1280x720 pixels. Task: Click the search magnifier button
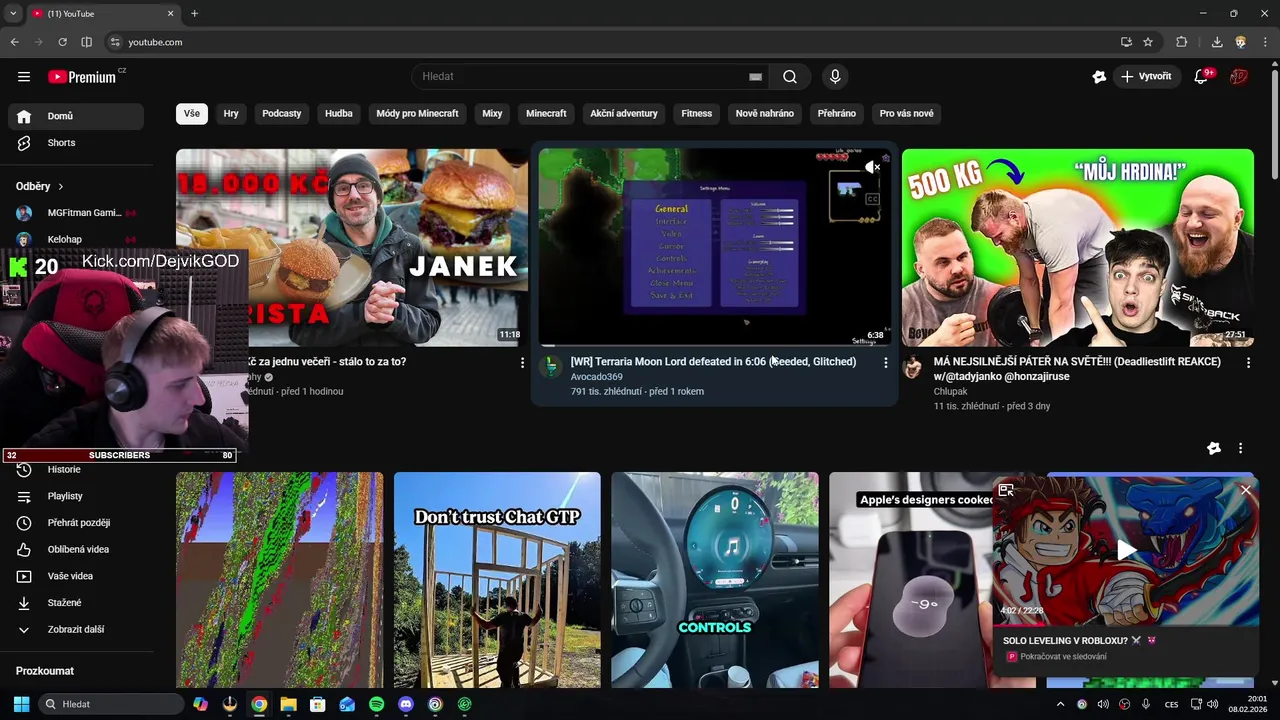click(790, 77)
